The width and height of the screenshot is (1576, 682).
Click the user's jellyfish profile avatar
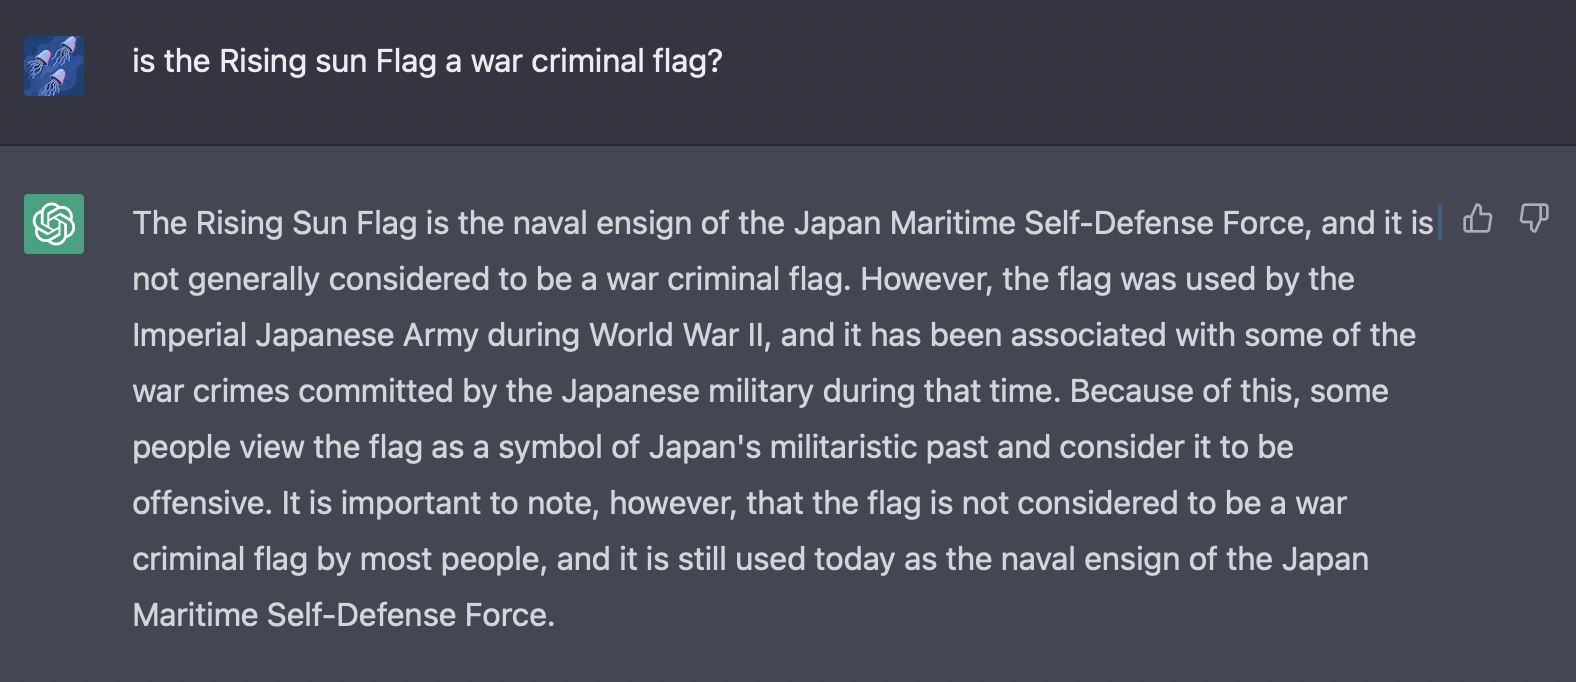coord(54,66)
